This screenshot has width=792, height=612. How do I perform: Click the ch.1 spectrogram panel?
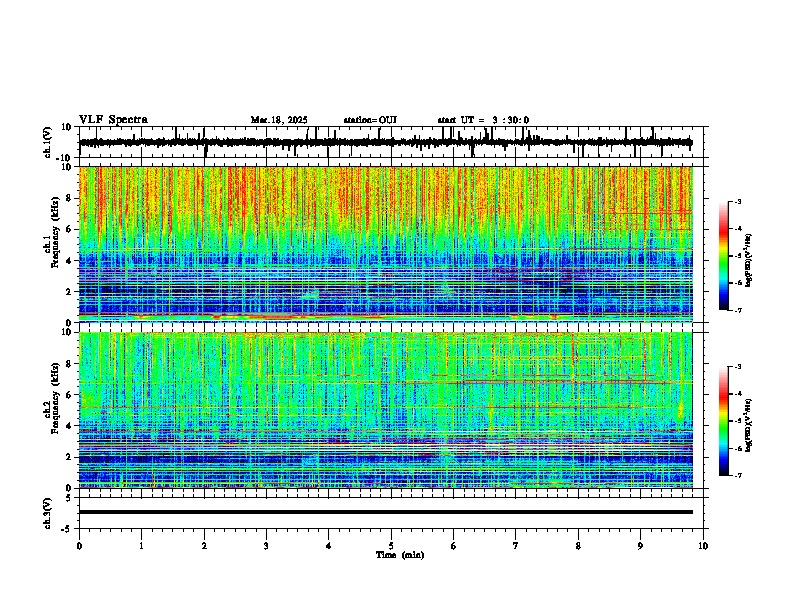click(386, 244)
